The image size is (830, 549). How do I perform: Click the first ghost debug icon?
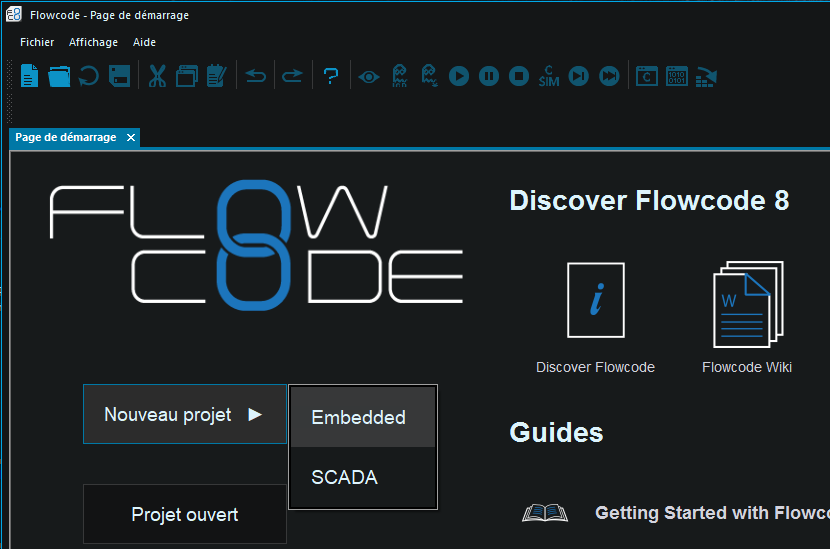point(400,76)
